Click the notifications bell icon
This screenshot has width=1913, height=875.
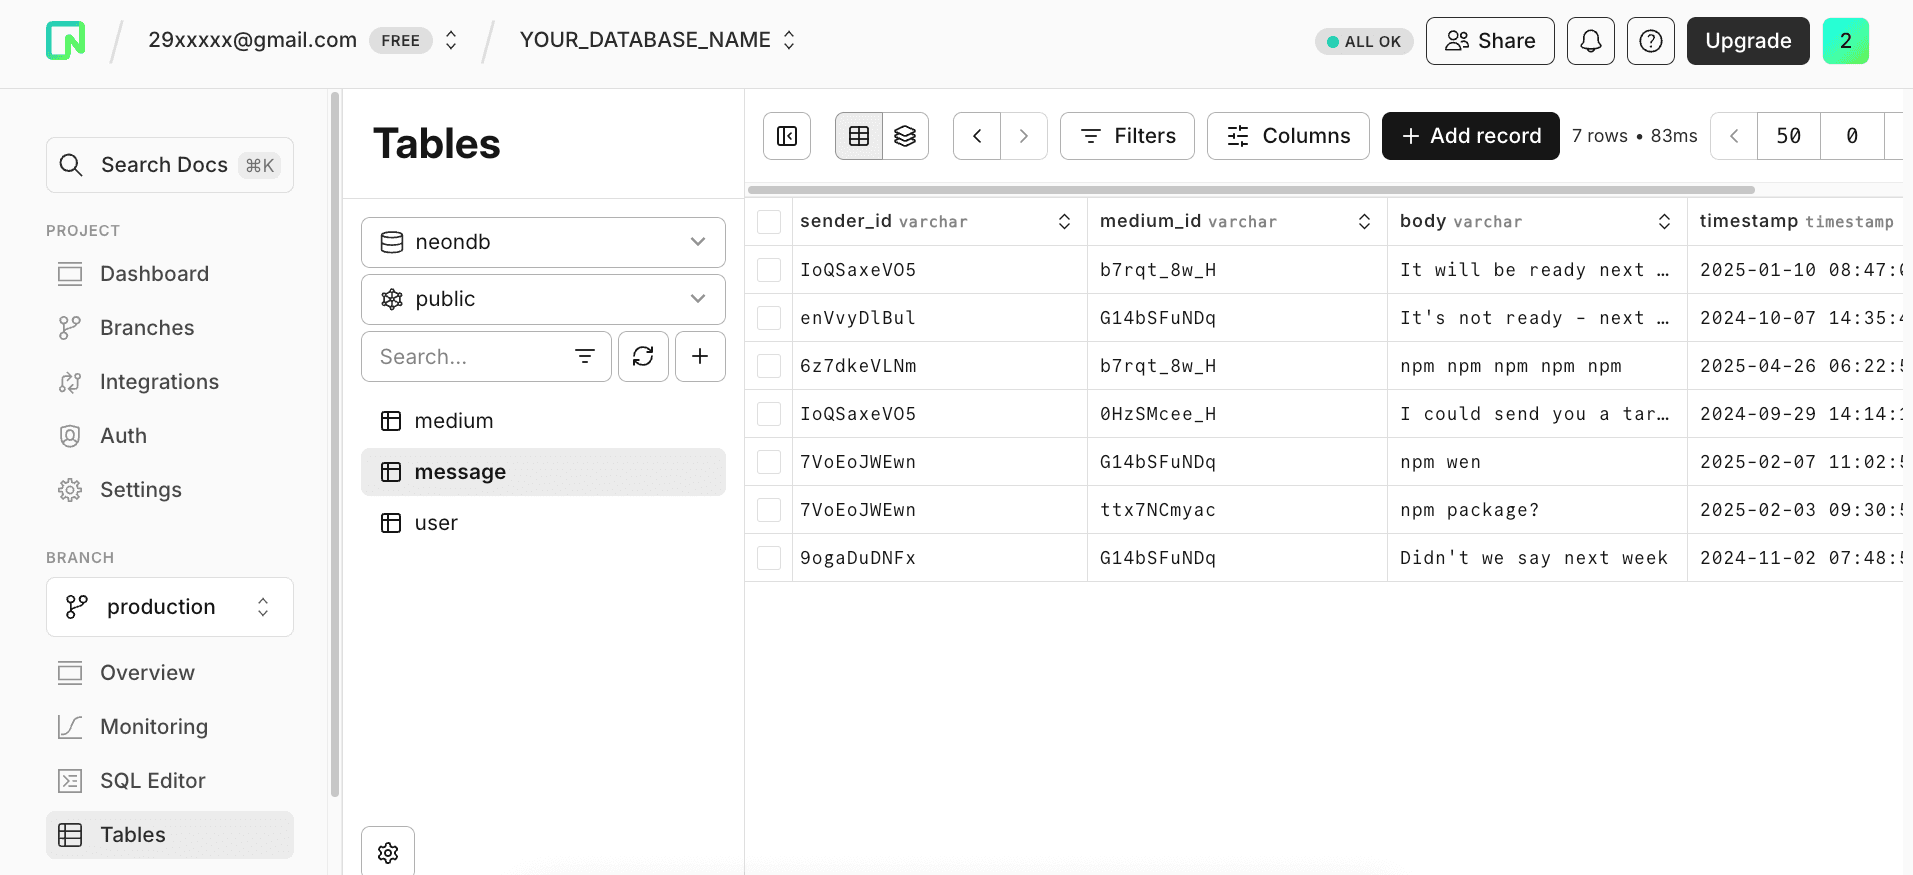[1590, 41]
